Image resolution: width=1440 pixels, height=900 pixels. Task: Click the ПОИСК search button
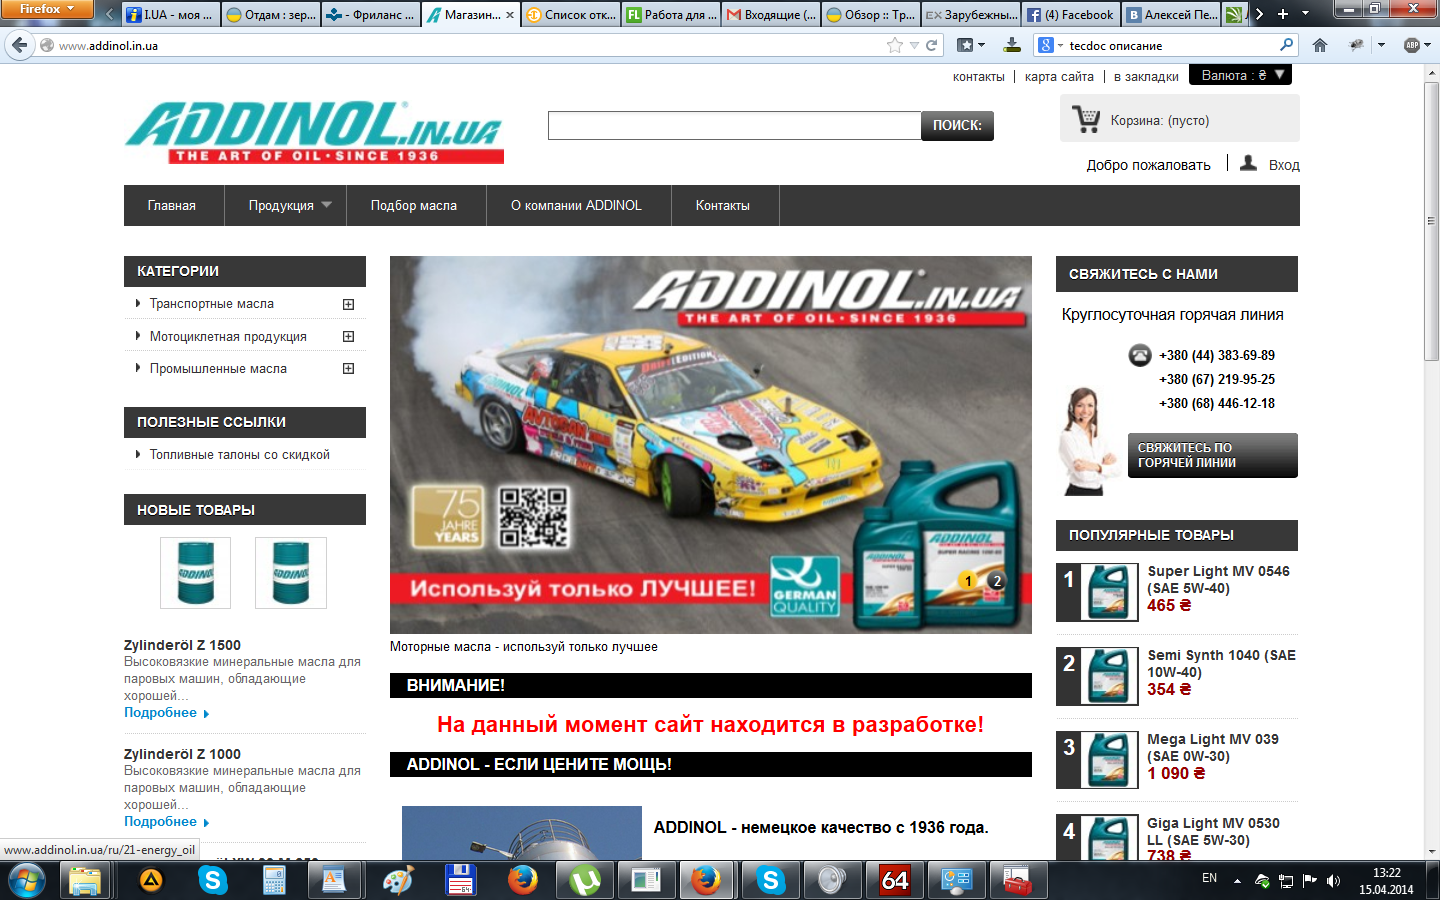pos(957,125)
